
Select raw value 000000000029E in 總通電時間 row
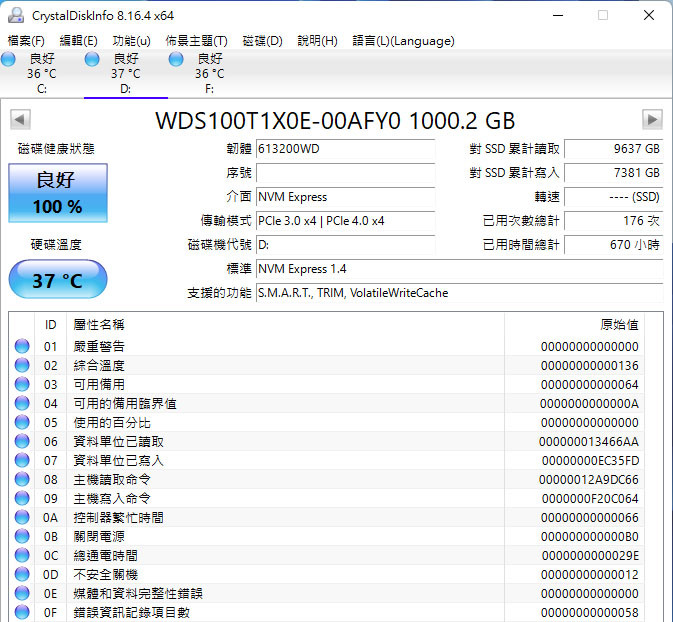click(590, 555)
